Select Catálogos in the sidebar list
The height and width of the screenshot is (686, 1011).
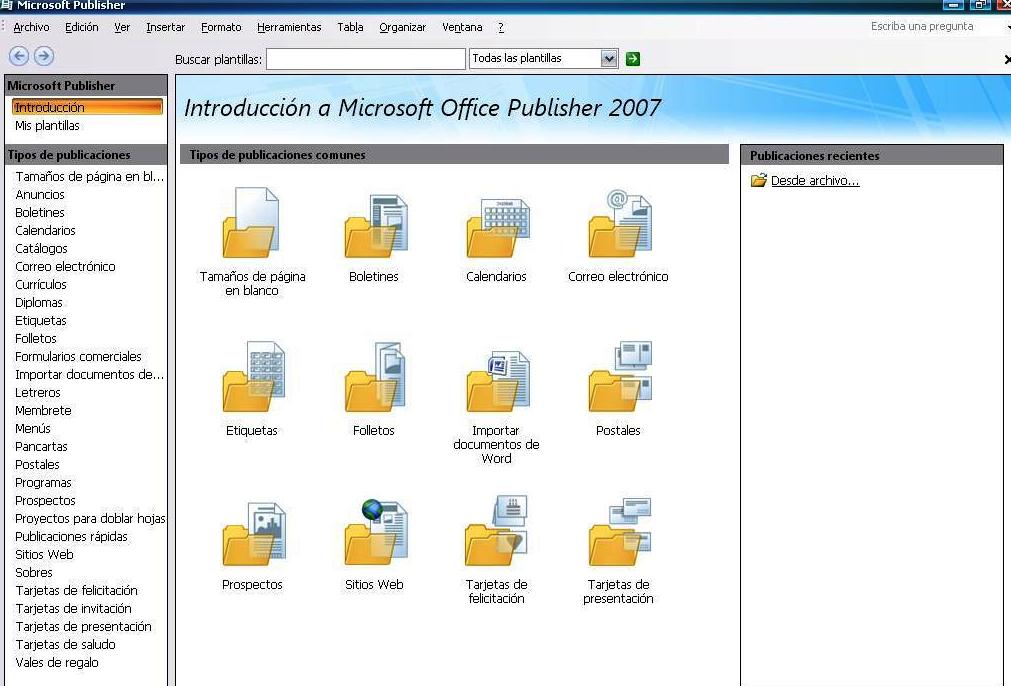[41, 248]
